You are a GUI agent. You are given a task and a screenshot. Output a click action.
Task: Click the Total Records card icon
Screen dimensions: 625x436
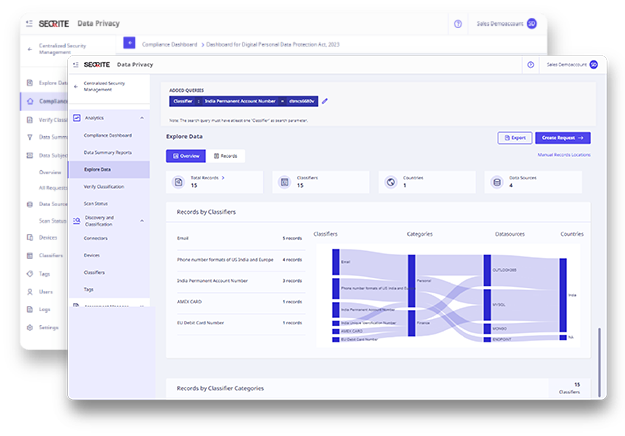(177, 182)
